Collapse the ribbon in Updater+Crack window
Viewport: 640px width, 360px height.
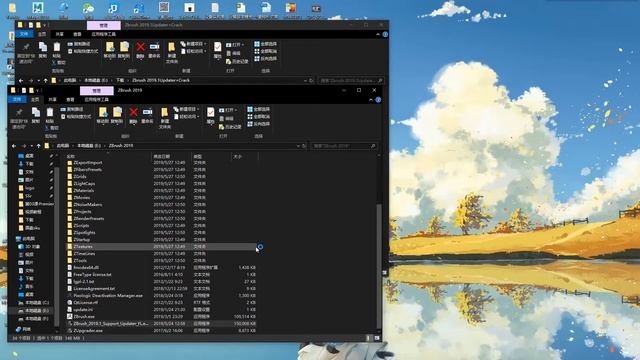click(378, 34)
